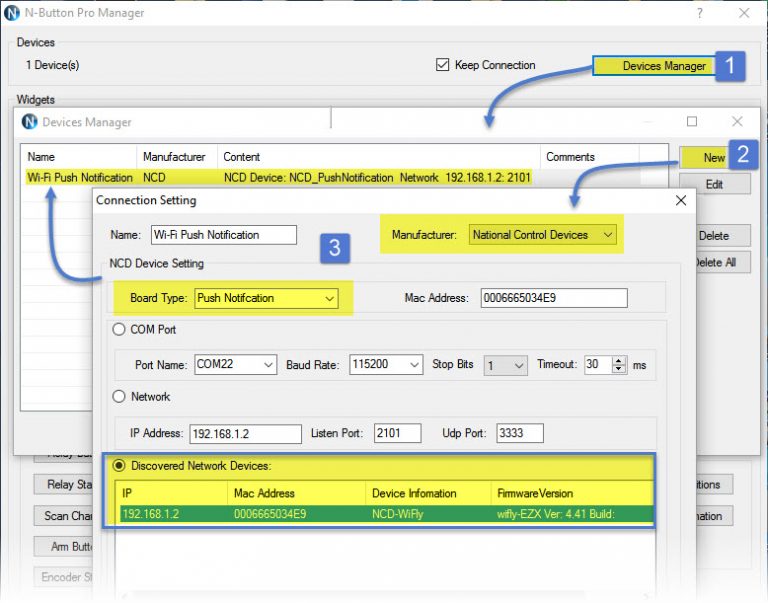Click the New device button

pyautogui.click(x=713, y=157)
